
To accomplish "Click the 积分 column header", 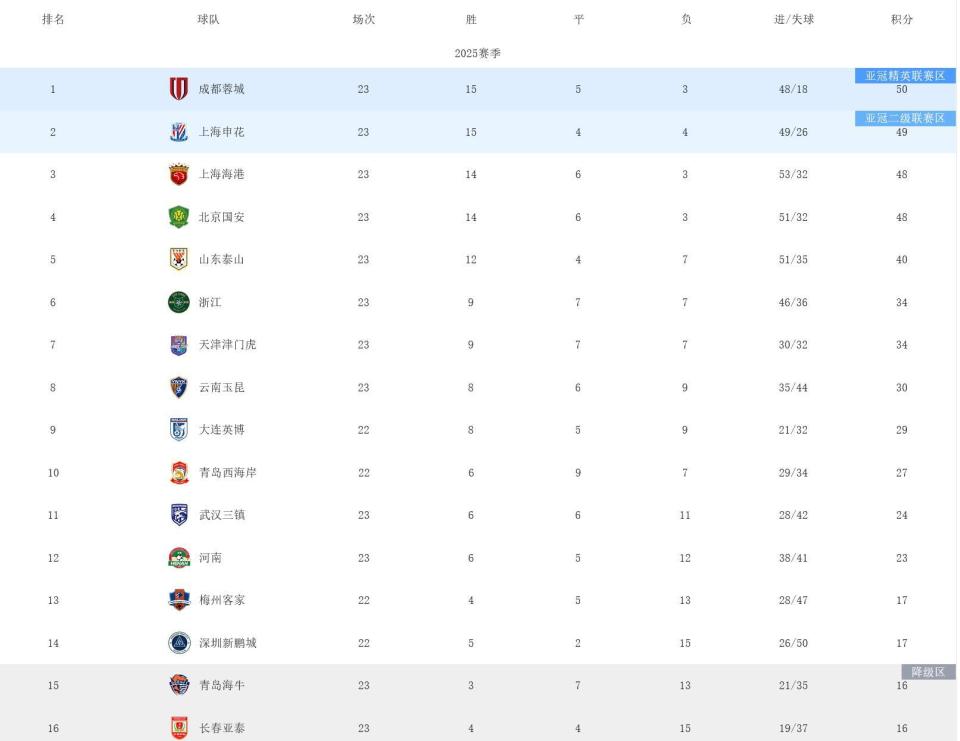I will (x=901, y=20).
